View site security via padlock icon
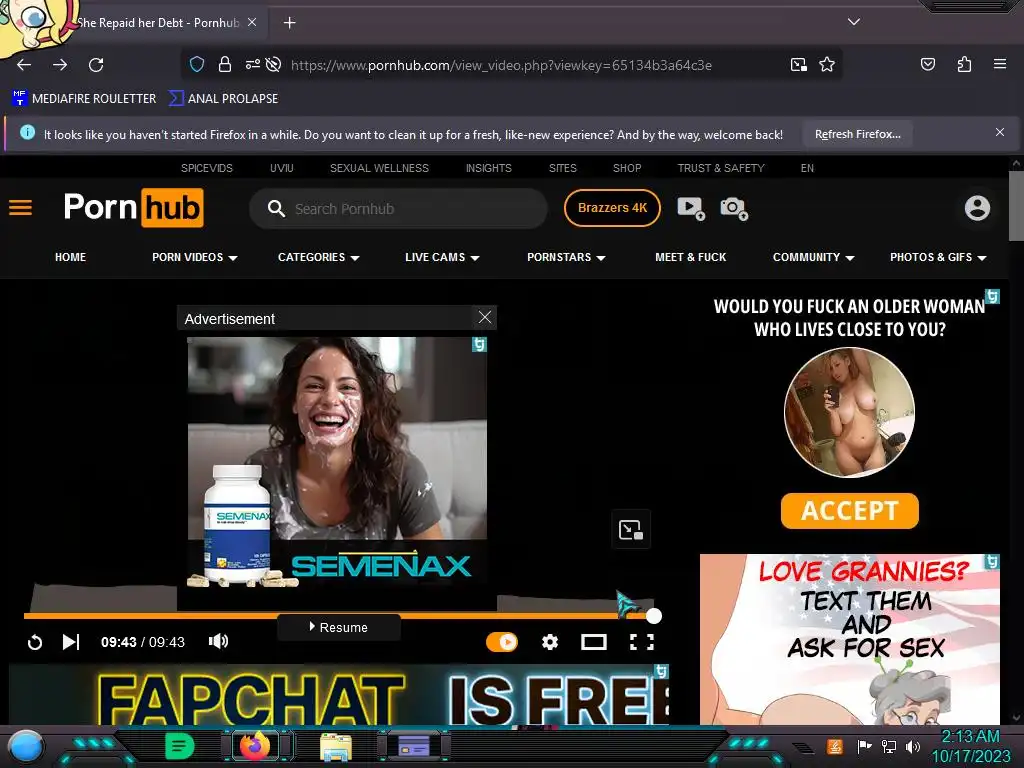The height and width of the screenshot is (768, 1024). pos(225,64)
